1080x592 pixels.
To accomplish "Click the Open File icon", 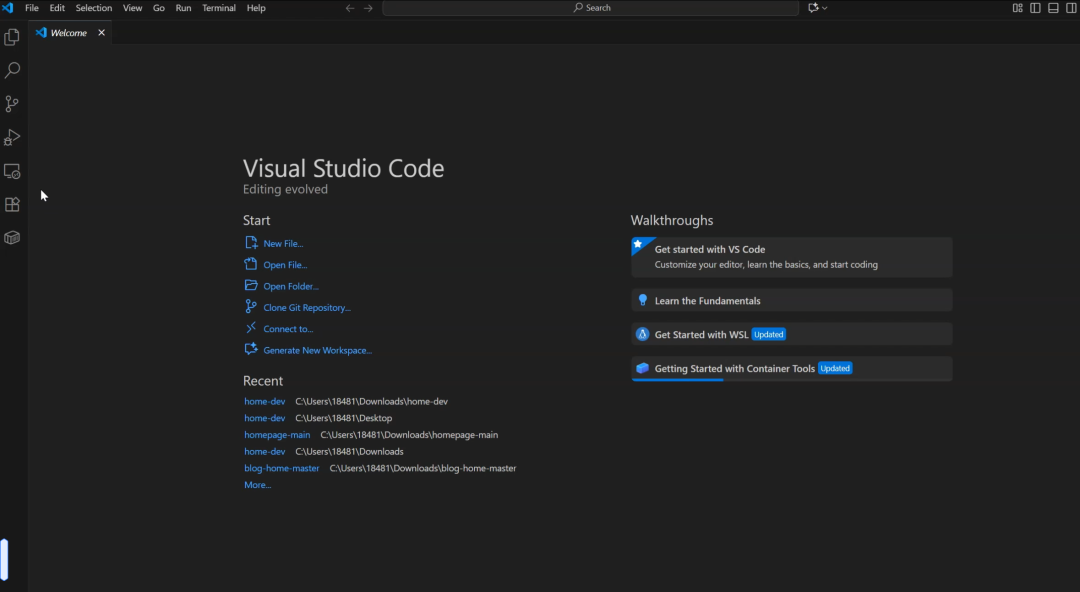I will coord(251,264).
